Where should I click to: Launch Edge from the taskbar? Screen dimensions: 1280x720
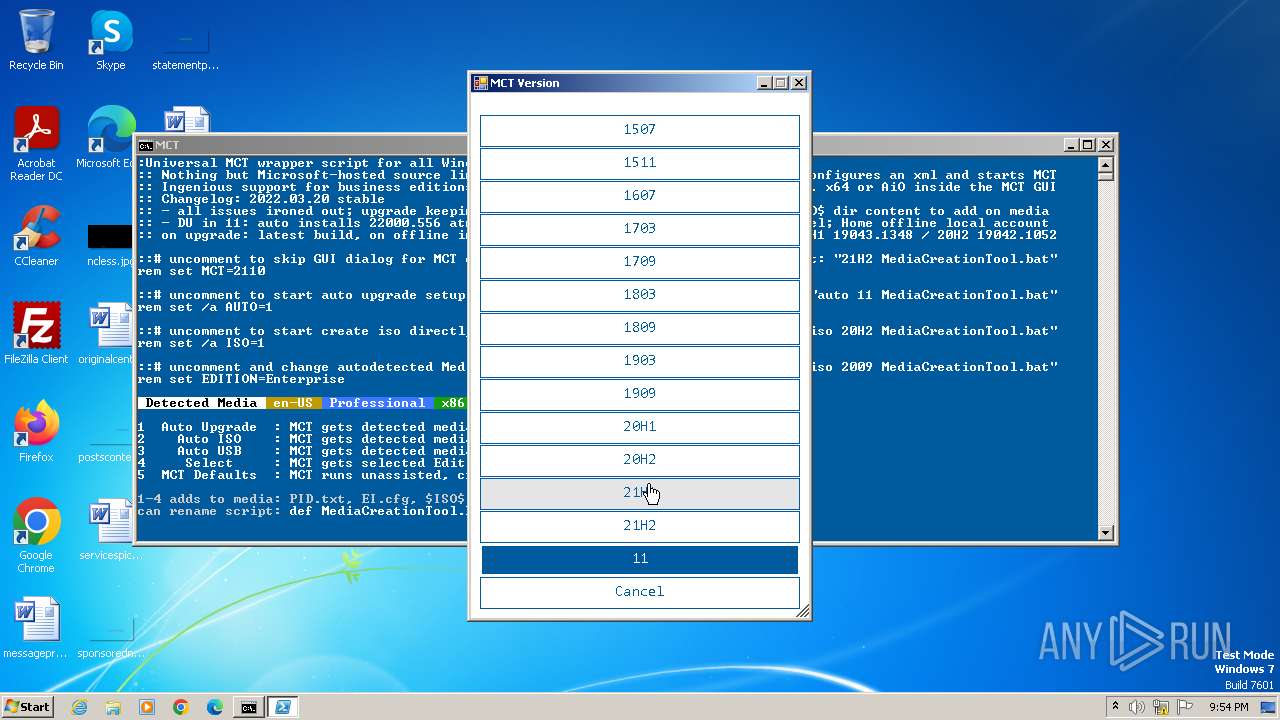coord(215,707)
